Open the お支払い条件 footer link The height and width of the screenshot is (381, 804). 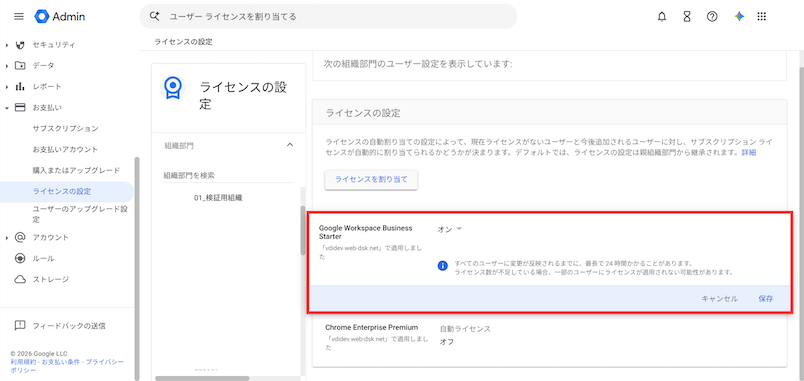[61, 362]
